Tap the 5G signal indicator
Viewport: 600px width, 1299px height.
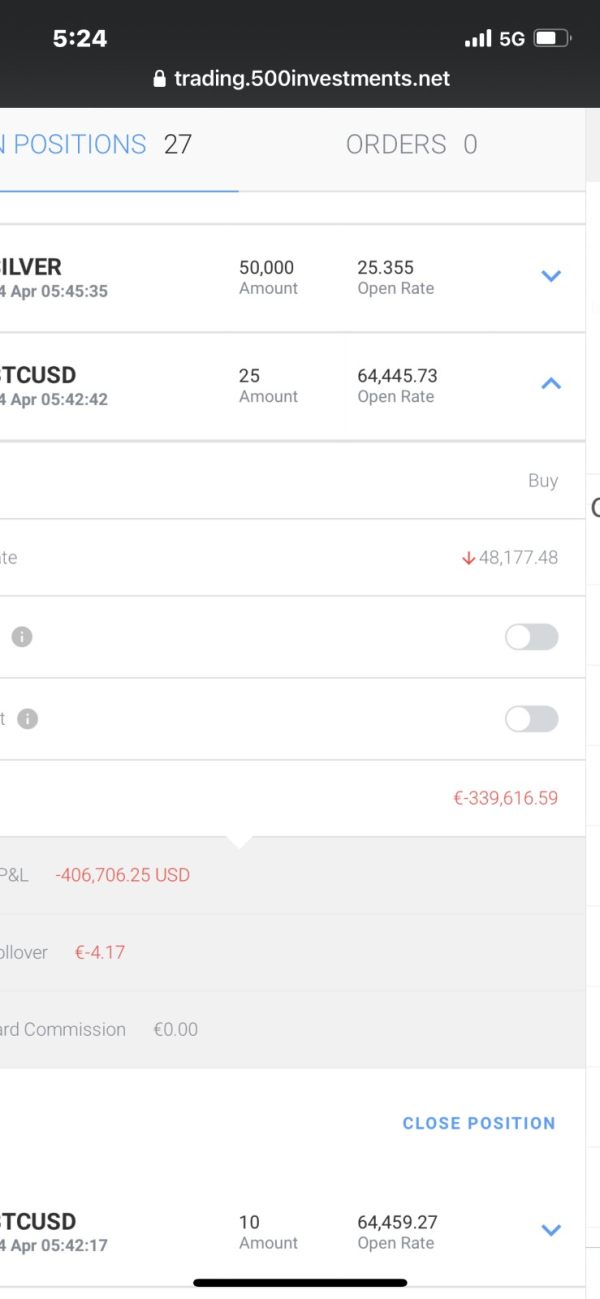pos(512,39)
